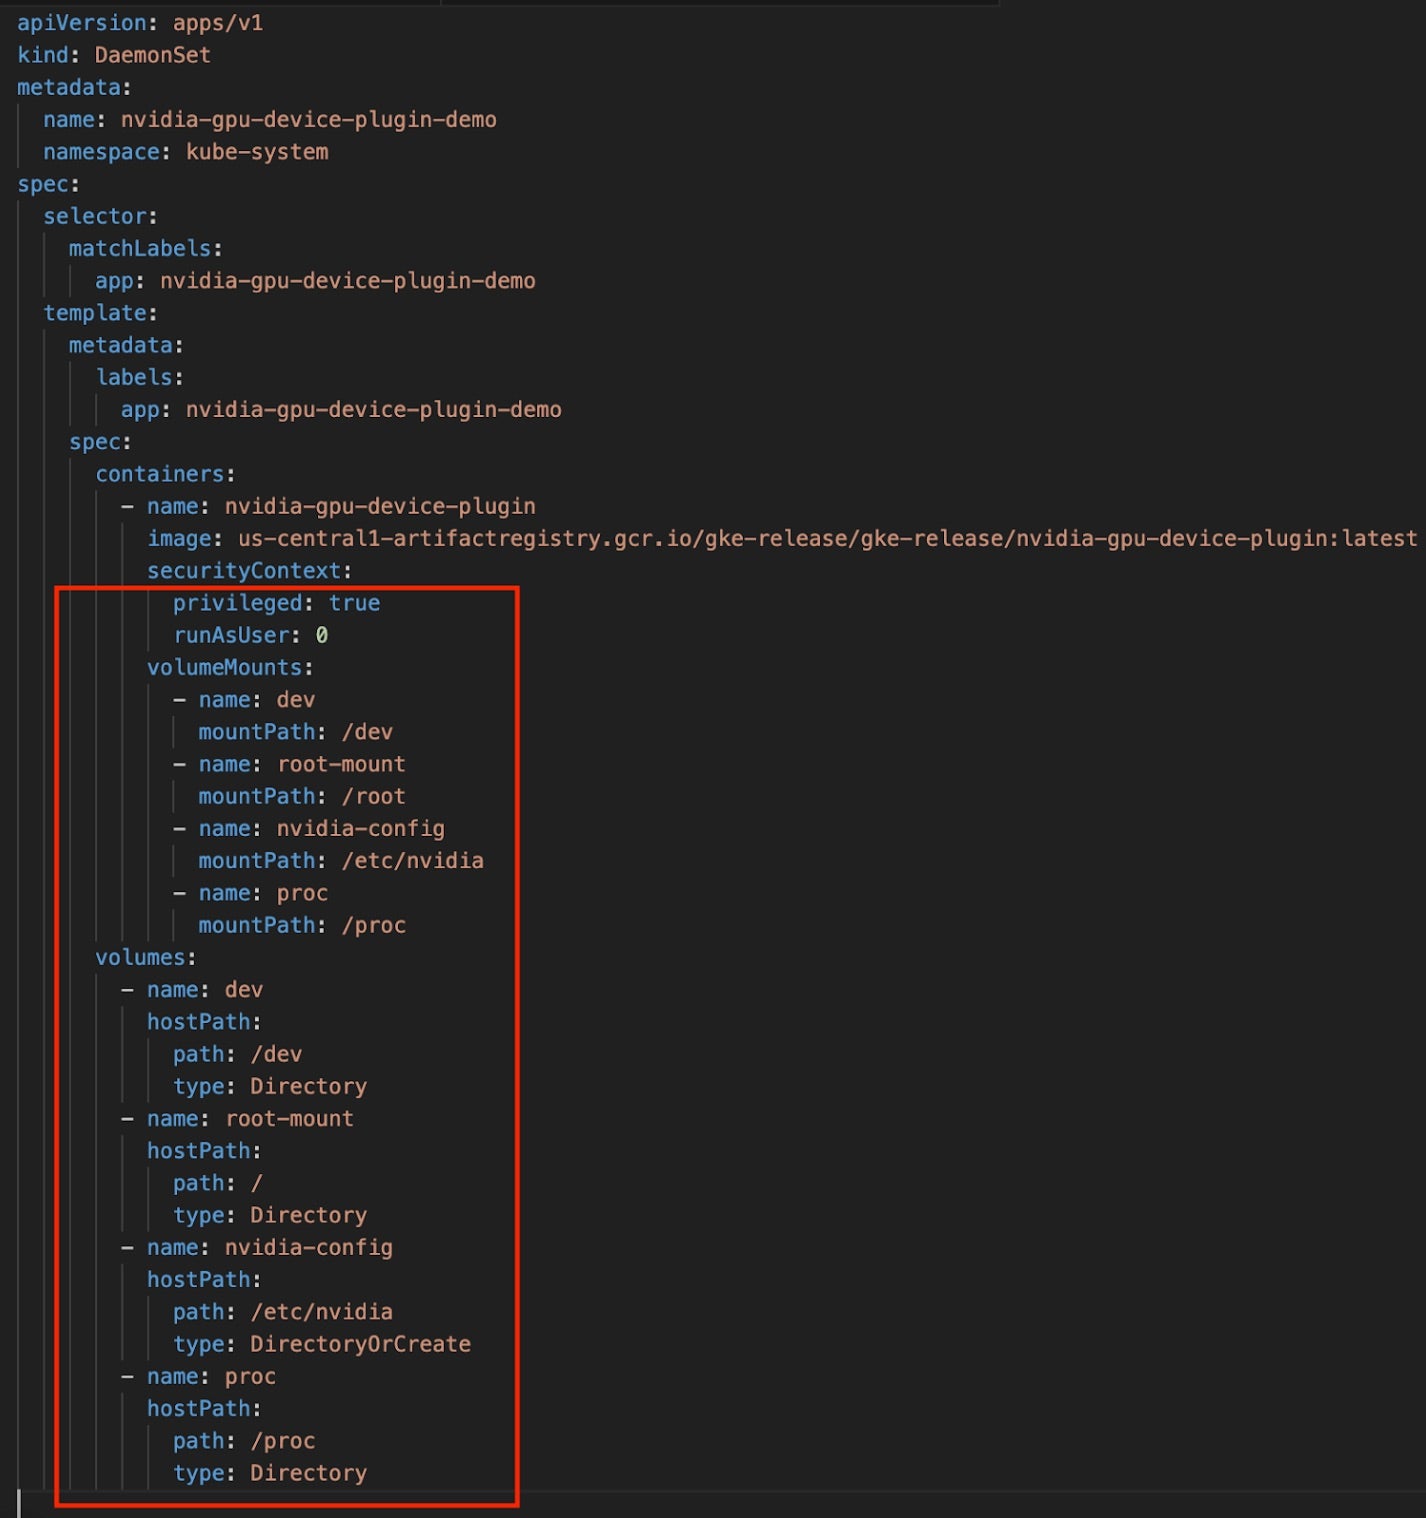The width and height of the screenshot is (1426, 1518).
Task: Click the /root mountPath value
Action: point(373,797)
